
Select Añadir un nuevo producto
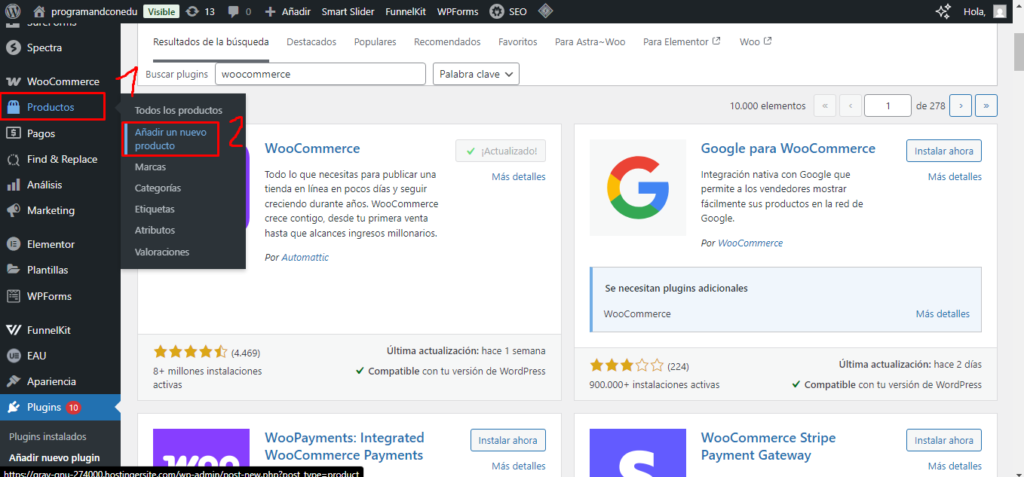click(x=170, y=139)
